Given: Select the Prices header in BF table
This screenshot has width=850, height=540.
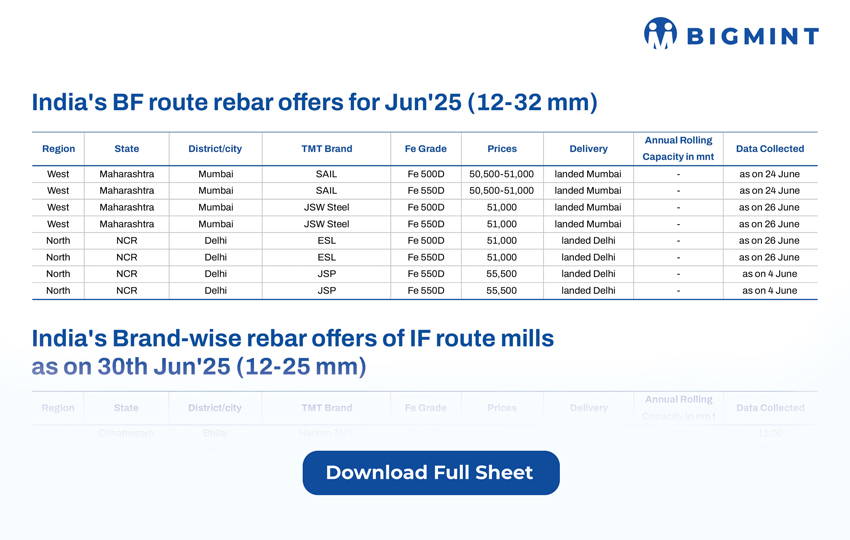Looking at the screenshot, I should (502, 149).
